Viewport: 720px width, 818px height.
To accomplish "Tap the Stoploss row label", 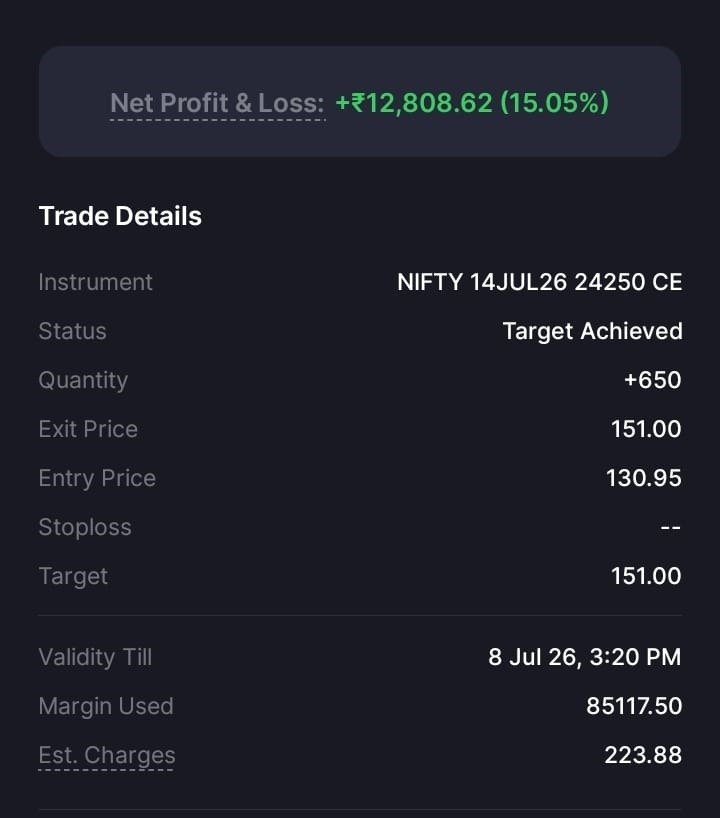I will click(85, 527).
